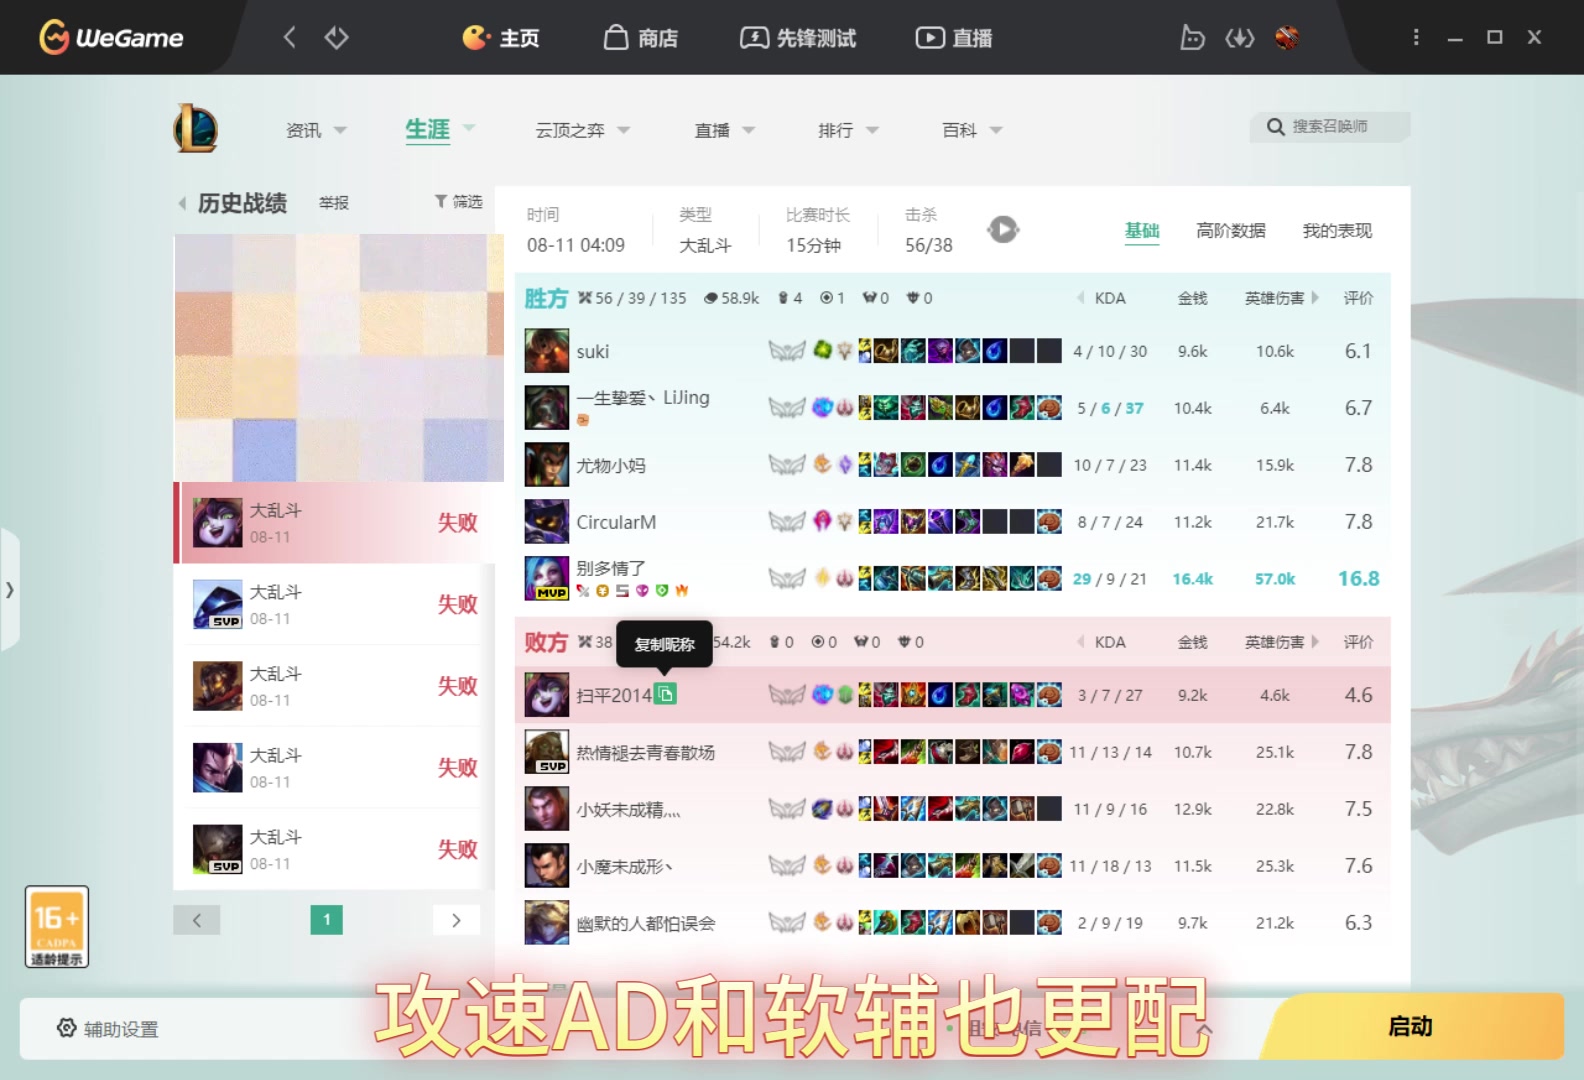Click 尤物小妈 champion portrait

[x=547, y=465]
